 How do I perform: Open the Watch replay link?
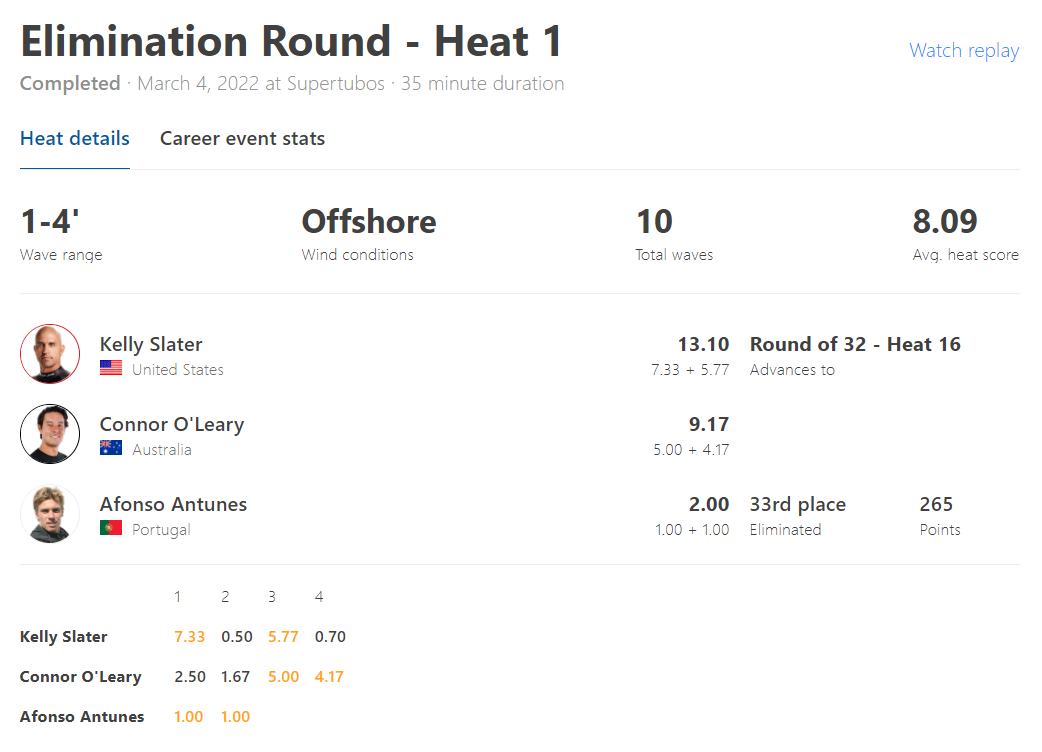[964, 50]
